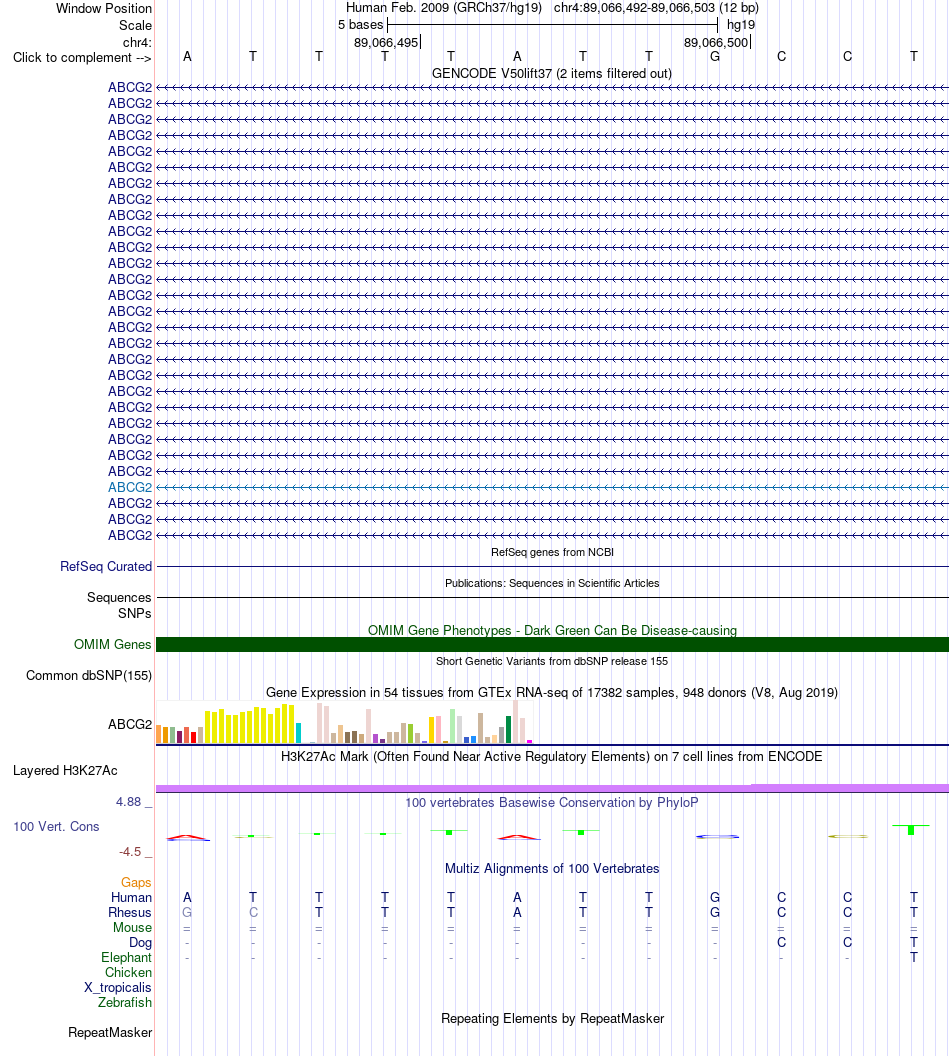Click the Human species label
The width and height of the screenshot is (950, 1056).
(x=131, y=898)
